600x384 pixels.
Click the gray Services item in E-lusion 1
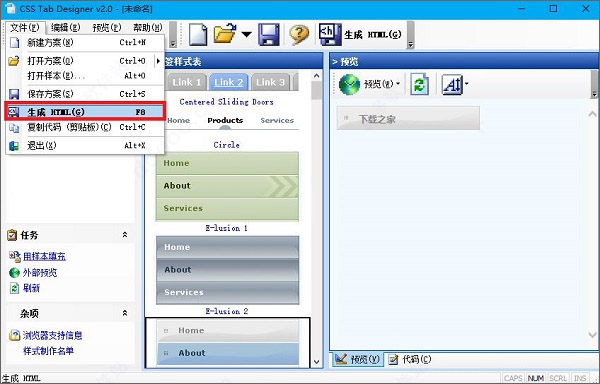point(227,292)
